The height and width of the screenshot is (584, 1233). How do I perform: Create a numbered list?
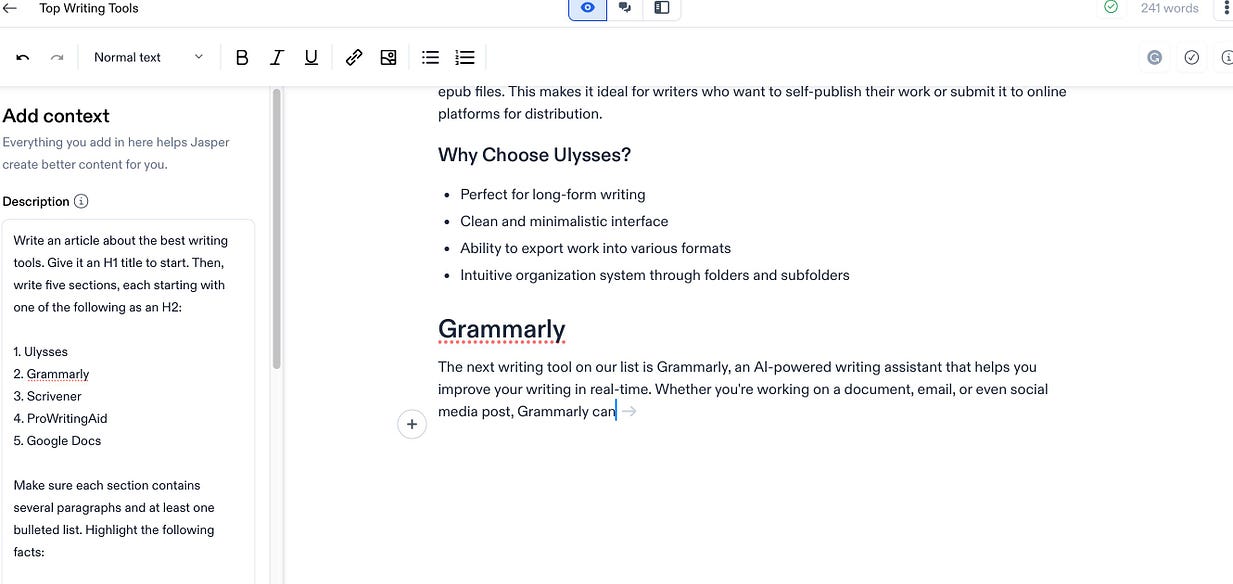(x=464, y=57)
